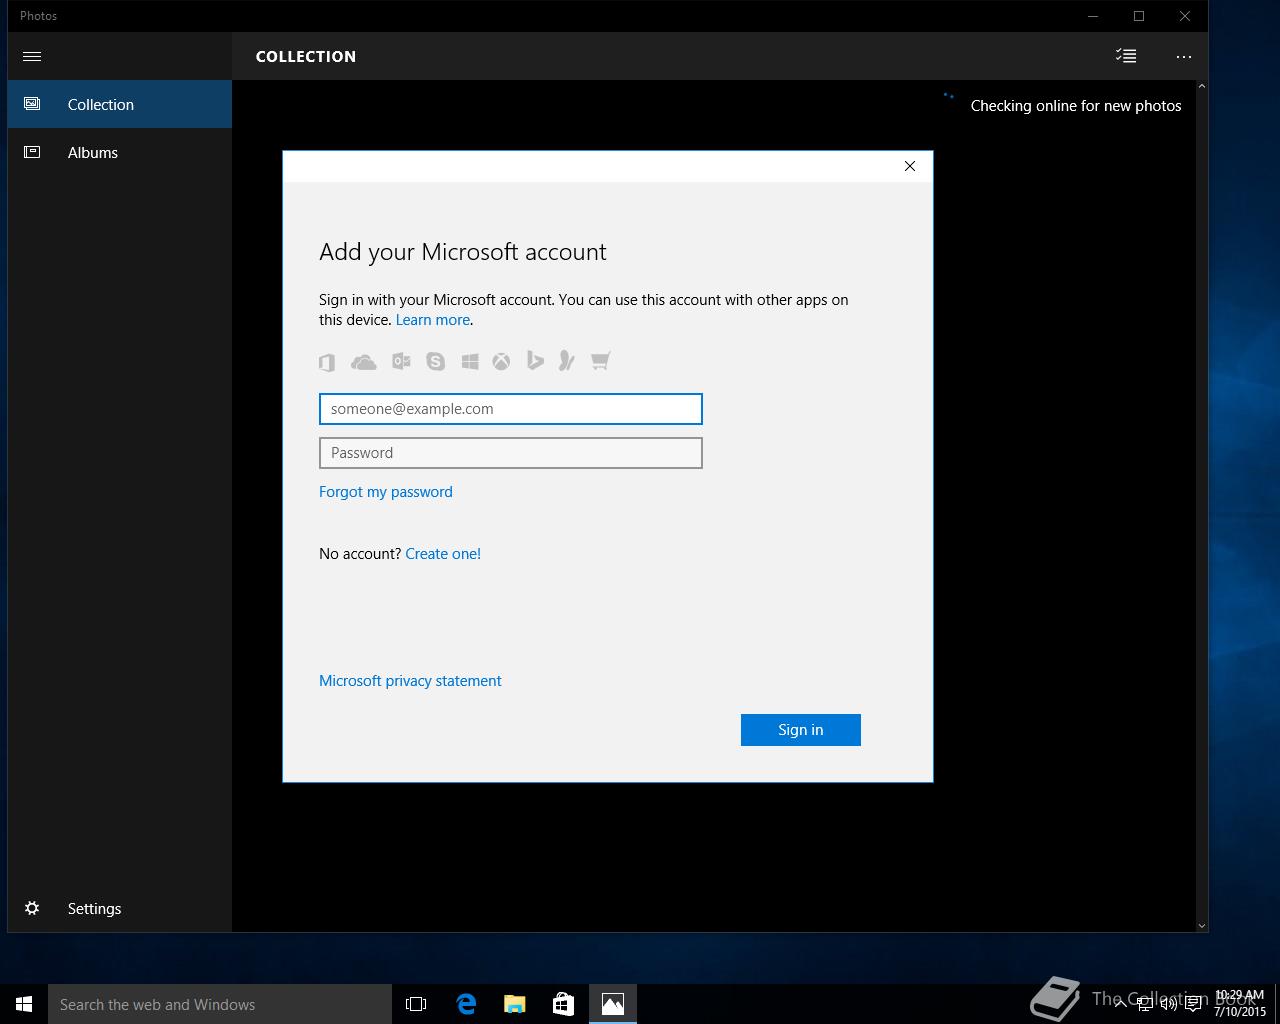Image resolution: width=1280 pixels, height=1024 pixels.
Task: Open the hamburger navigation menu
Action: [32, 56]
